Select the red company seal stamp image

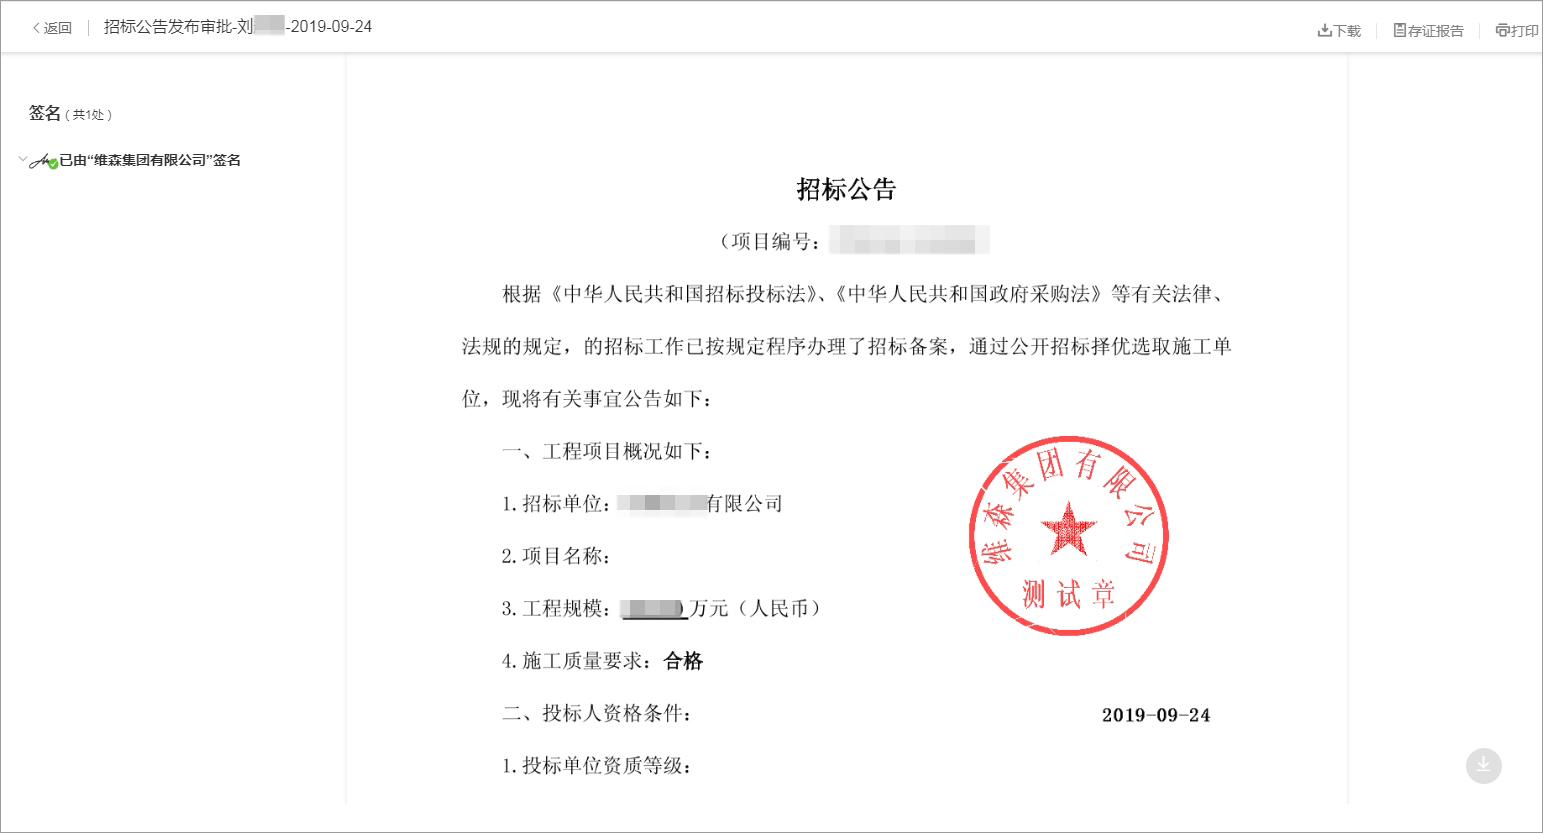[x=1067, y=535]
